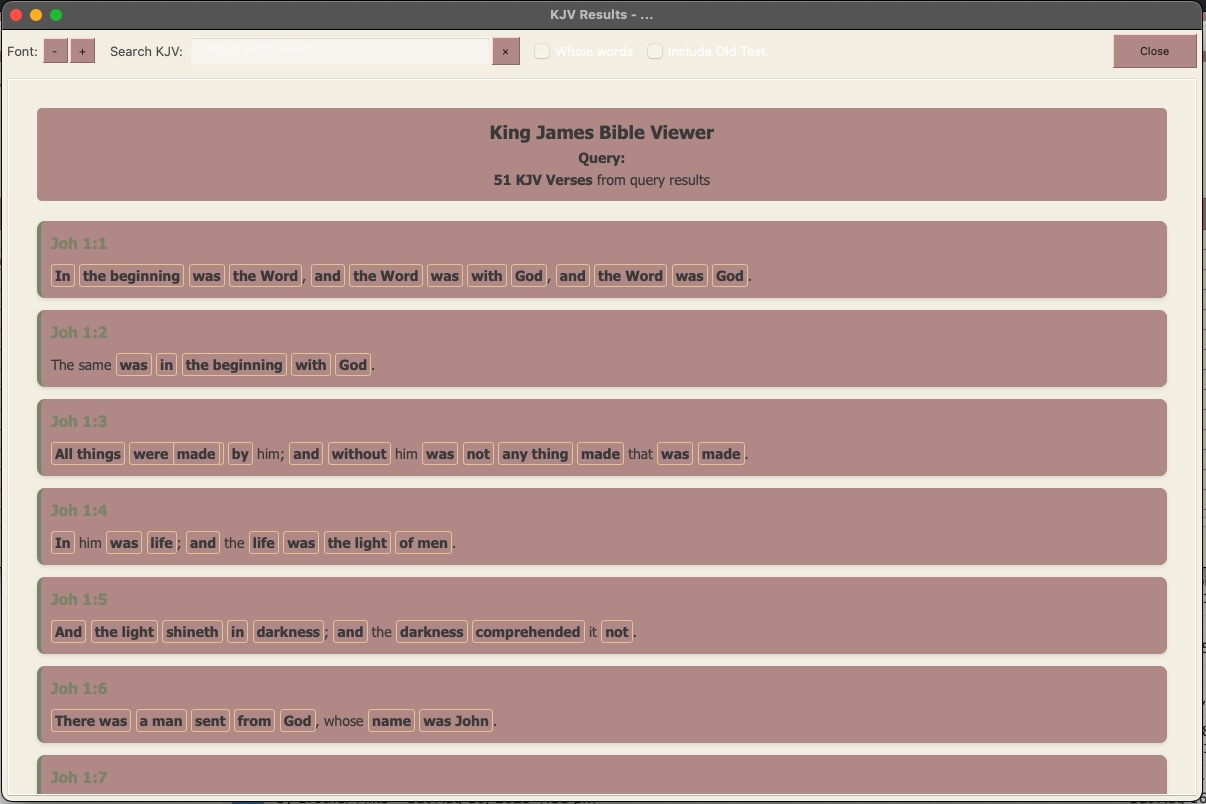Click 'All things' in Joh 1:3
1206x804 pixels.
point(88,454)
